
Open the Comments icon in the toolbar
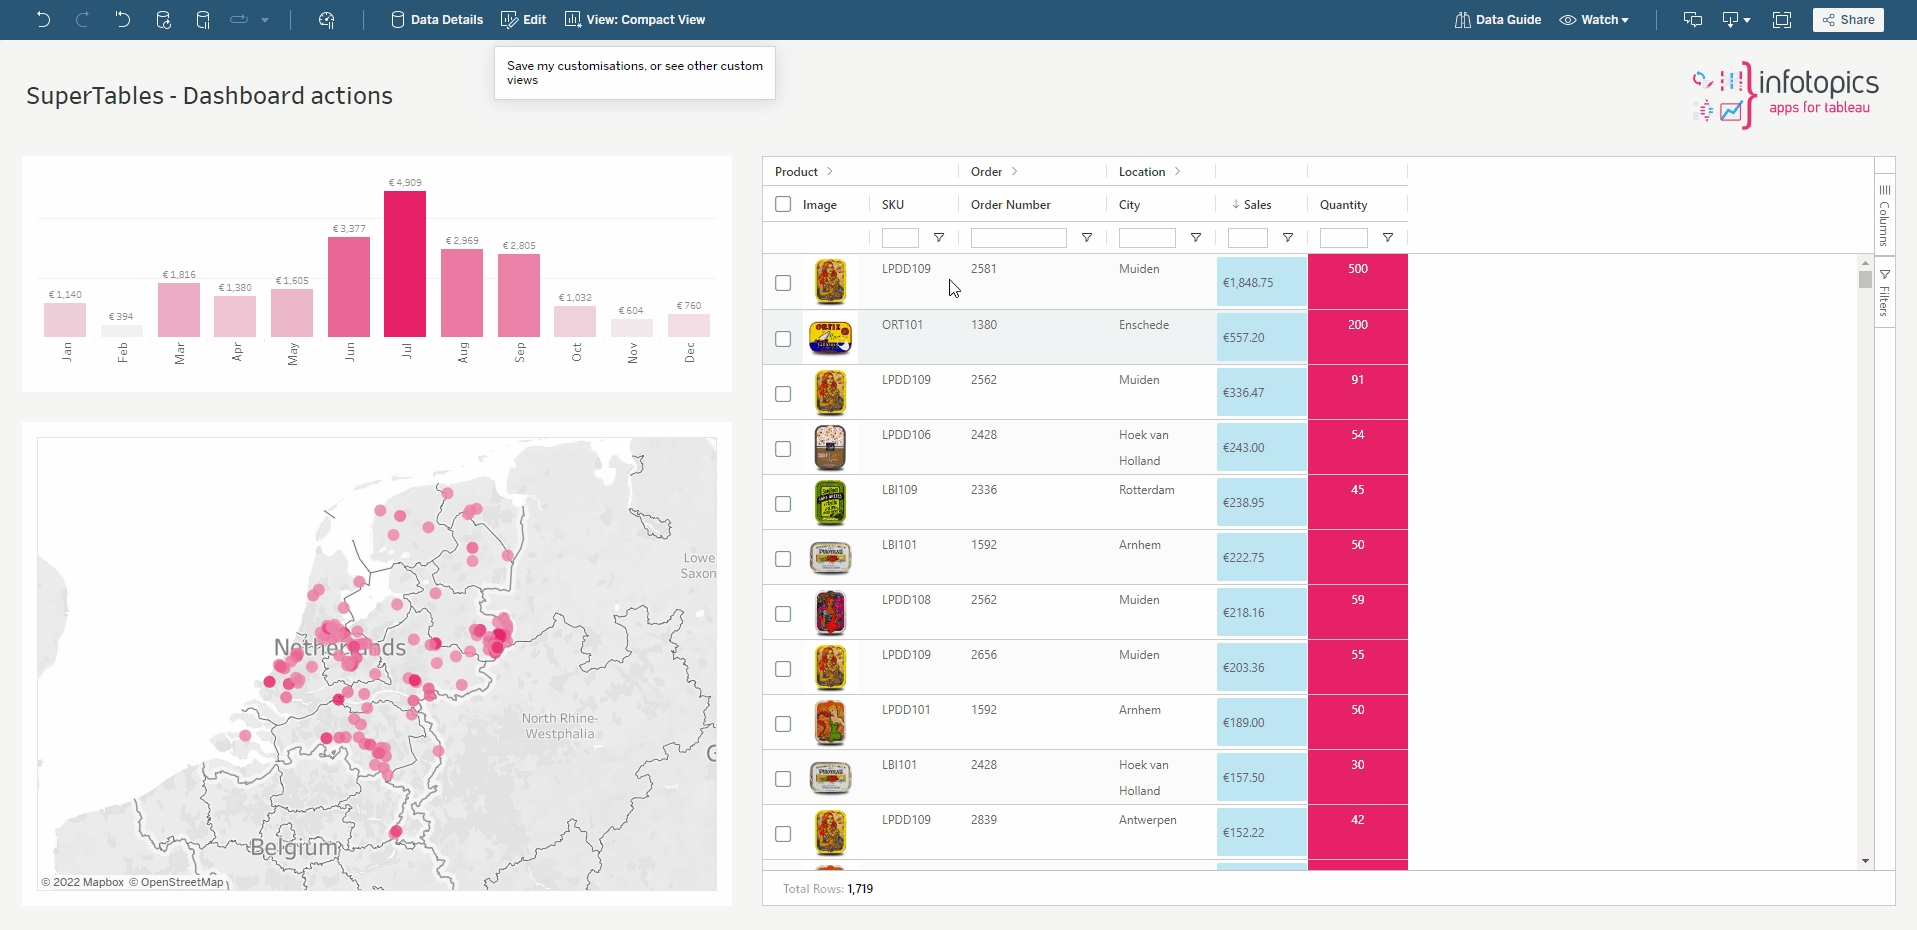[x=1692, y=19]
